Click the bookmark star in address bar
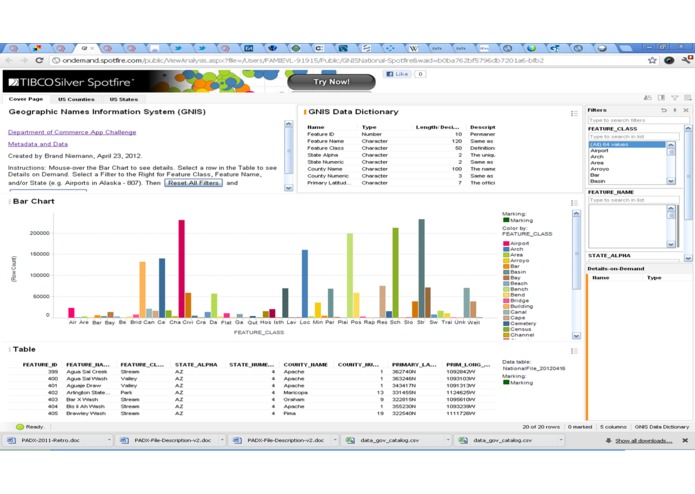The width and height of the screenshot is (695, 494). [652, 60]
